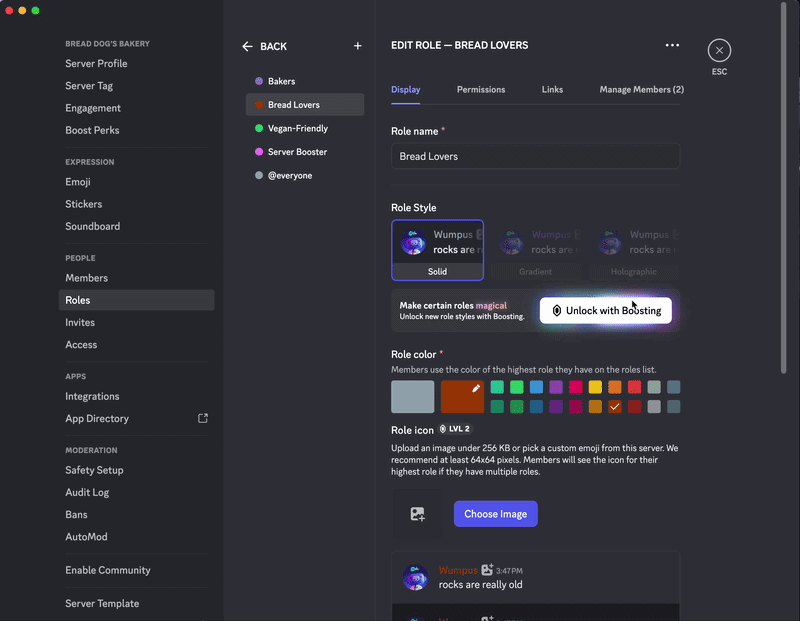
Task: Click the LVL 2 boost badge
Action: click(x=455, y=429)
